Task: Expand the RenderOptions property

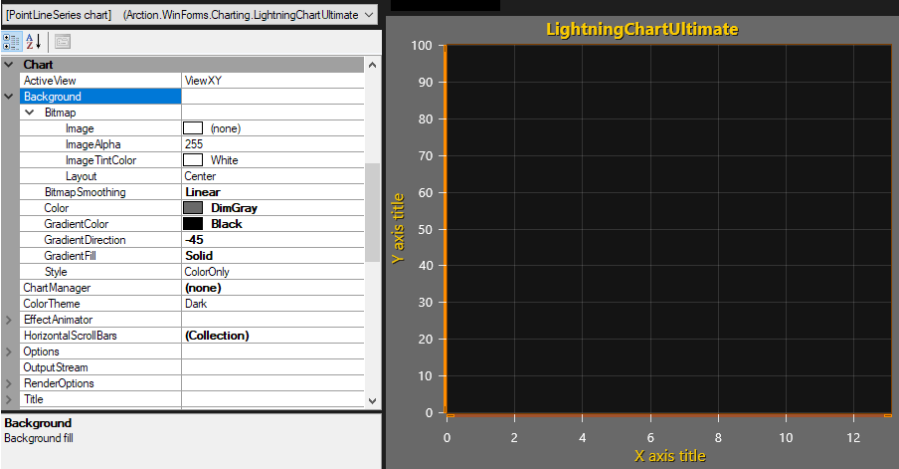Action: click(9, 384)
